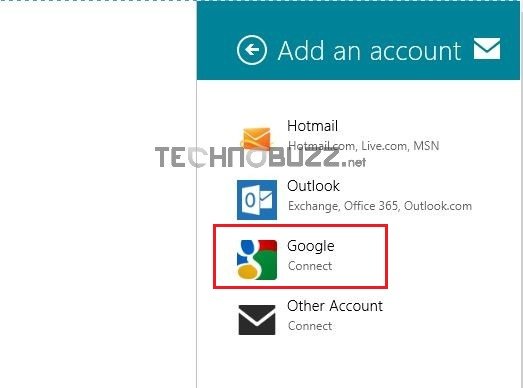Click Connect under Other Account
Viewport: 523px width, 388px height.
[x=310, y=326]
